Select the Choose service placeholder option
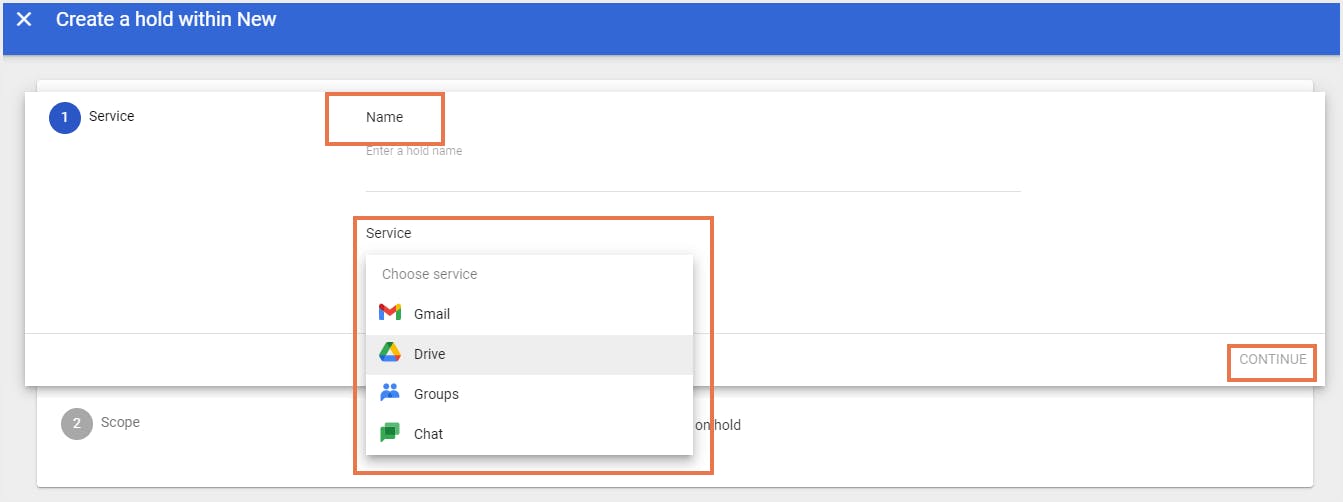This screenshot has width=1343, height=502. [430, 274]
